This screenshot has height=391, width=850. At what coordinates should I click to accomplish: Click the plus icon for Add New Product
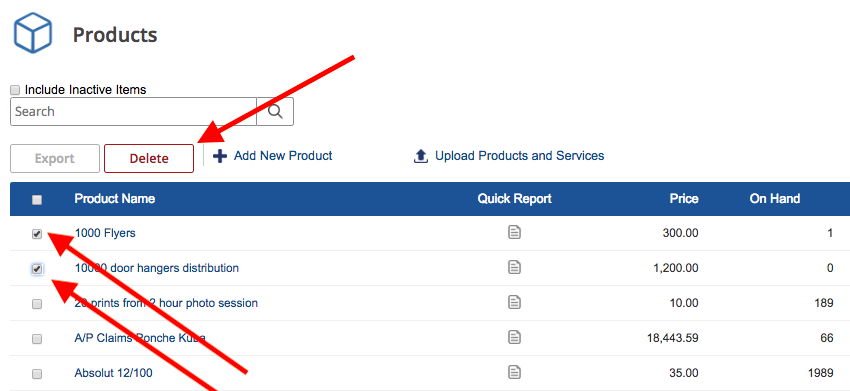coord(220,156)
